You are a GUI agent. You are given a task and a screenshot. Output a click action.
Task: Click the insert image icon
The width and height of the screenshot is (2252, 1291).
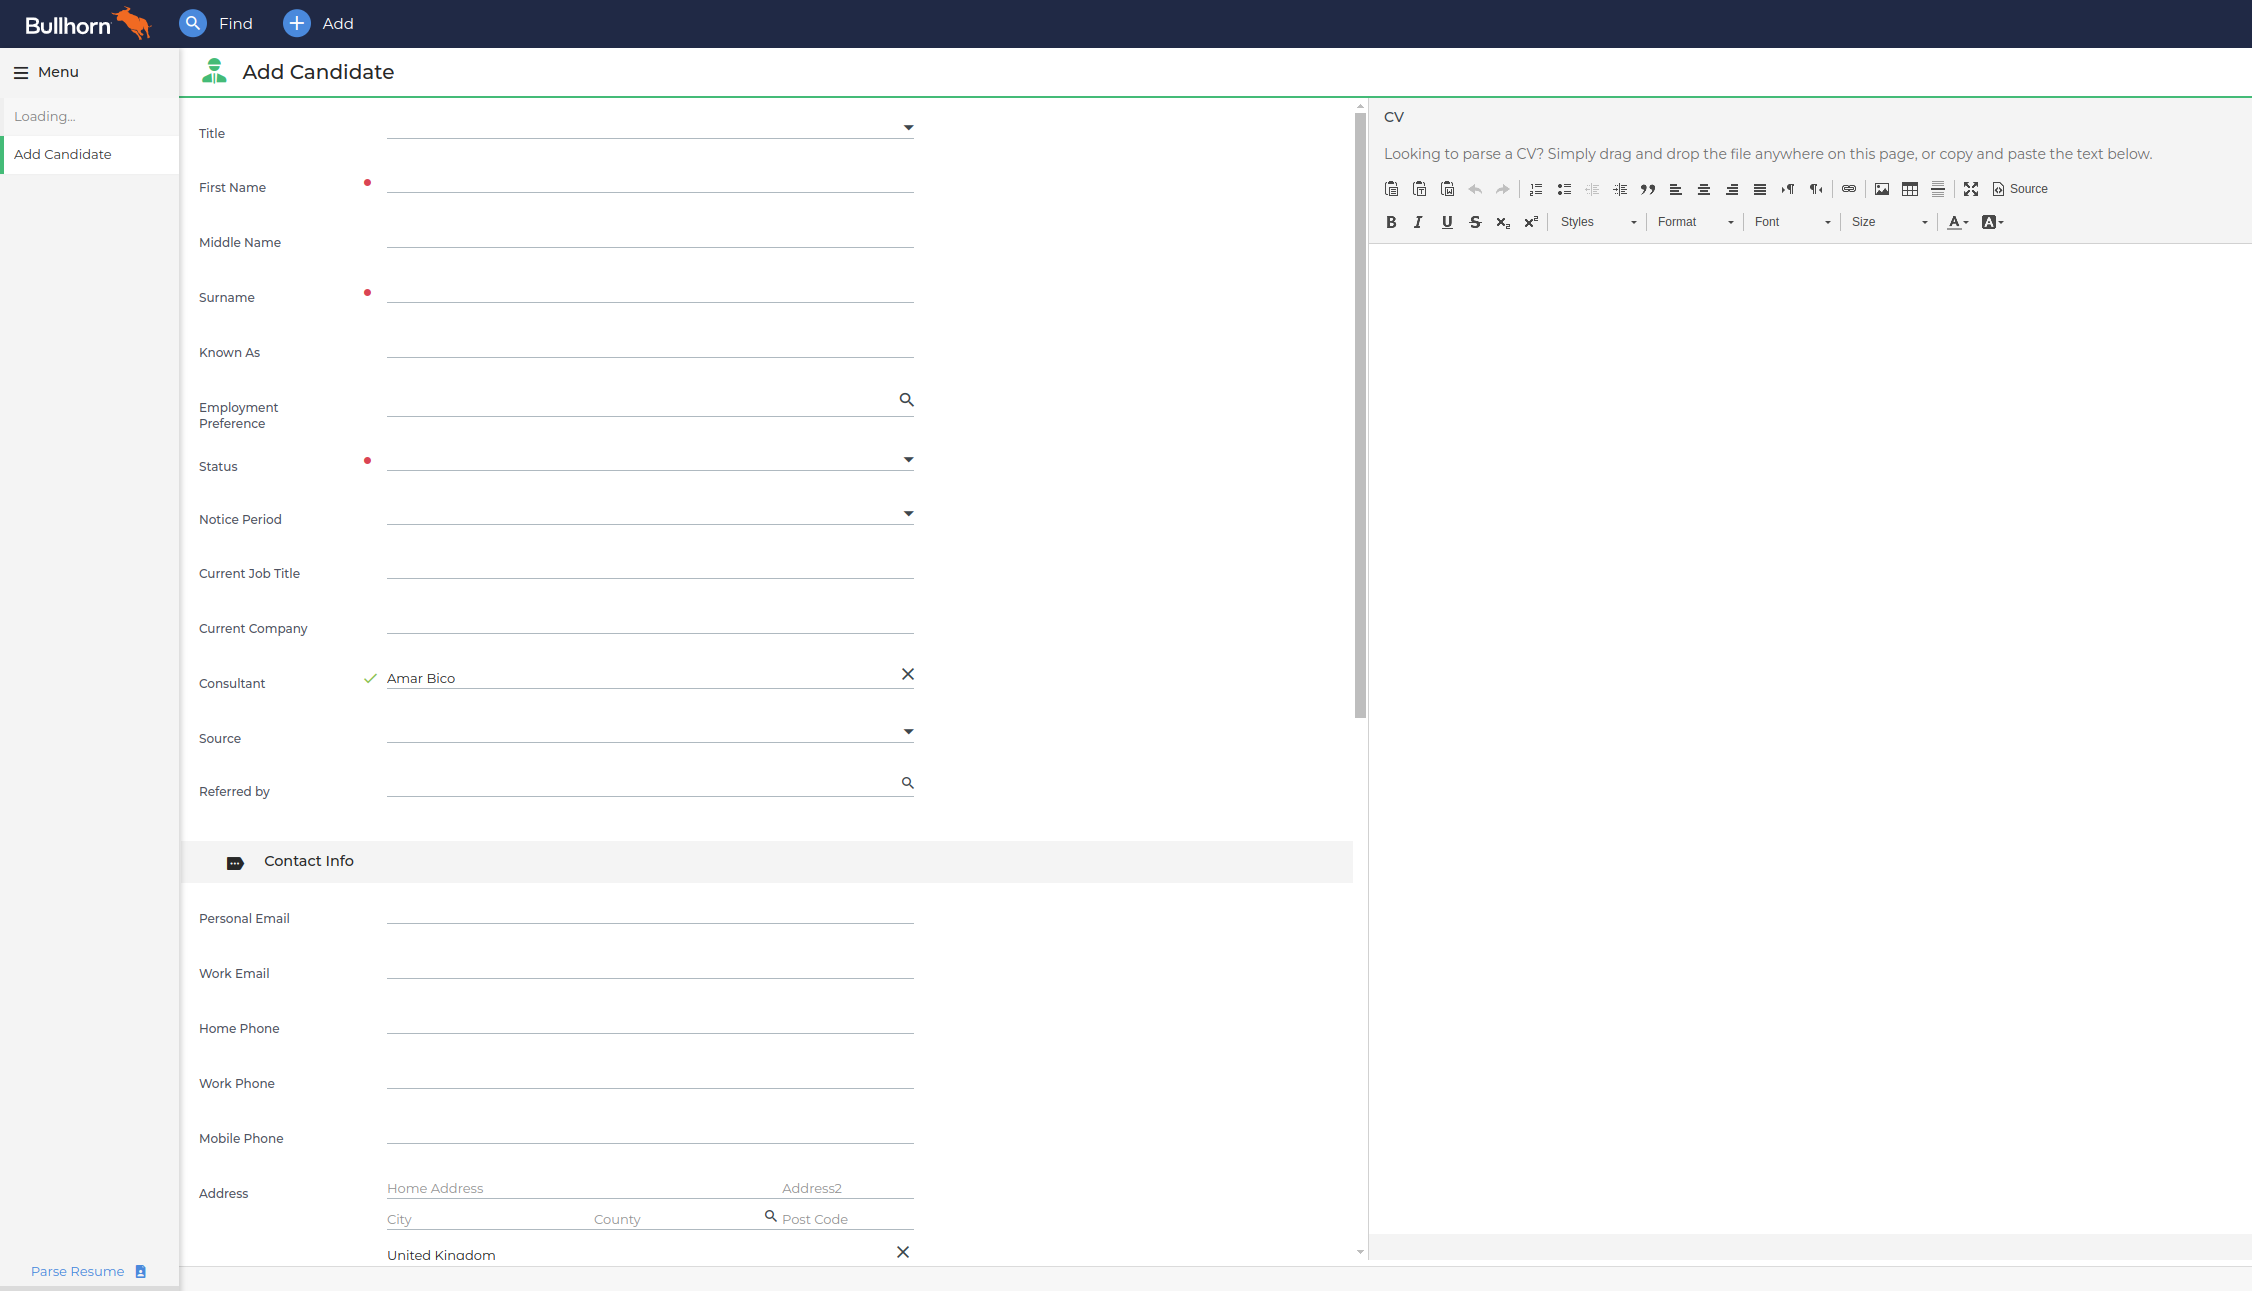1881,189
